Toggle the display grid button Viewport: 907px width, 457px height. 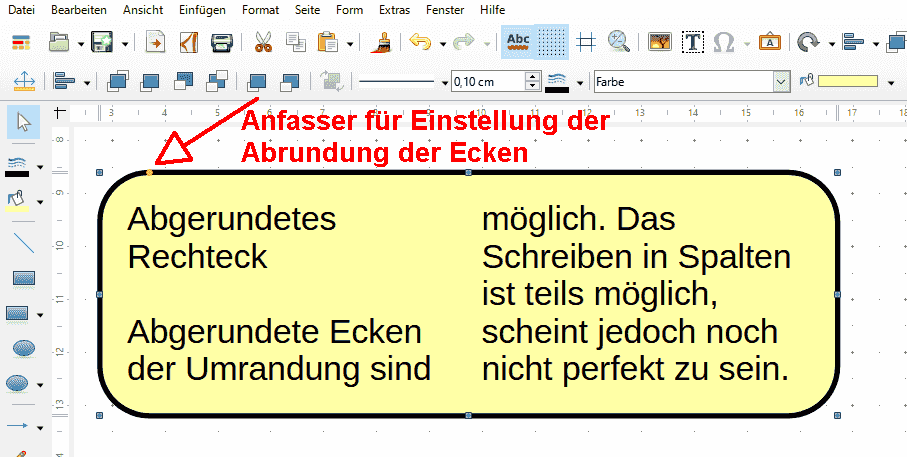(554, 42)
